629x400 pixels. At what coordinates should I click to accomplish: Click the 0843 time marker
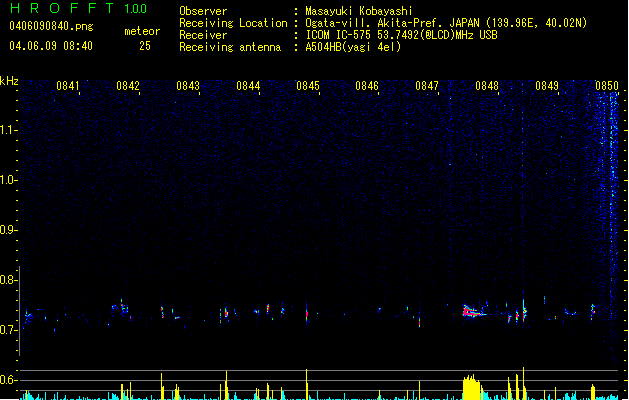188,86
